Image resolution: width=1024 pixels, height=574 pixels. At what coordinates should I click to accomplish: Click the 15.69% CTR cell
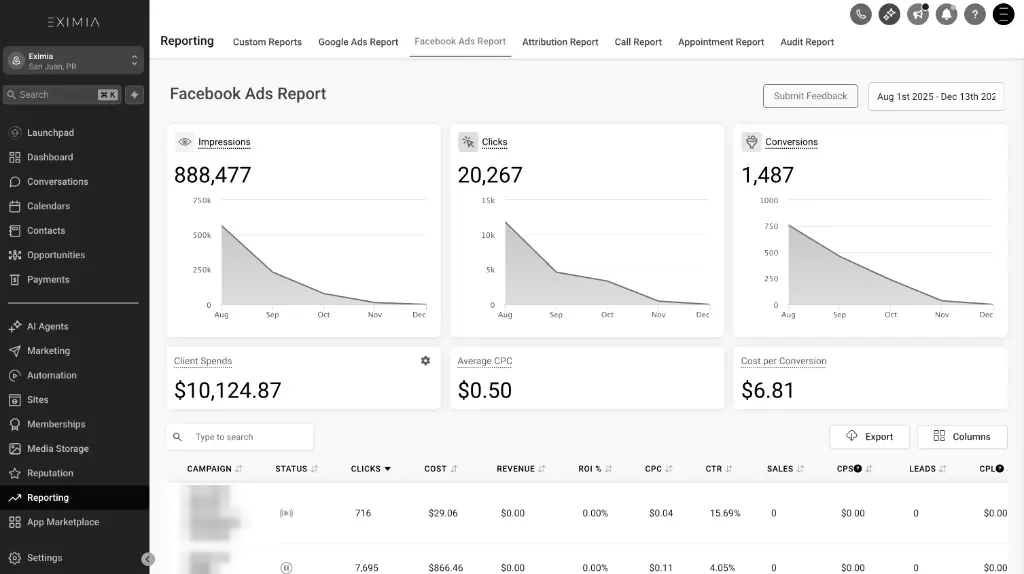[x=725, y=513]
